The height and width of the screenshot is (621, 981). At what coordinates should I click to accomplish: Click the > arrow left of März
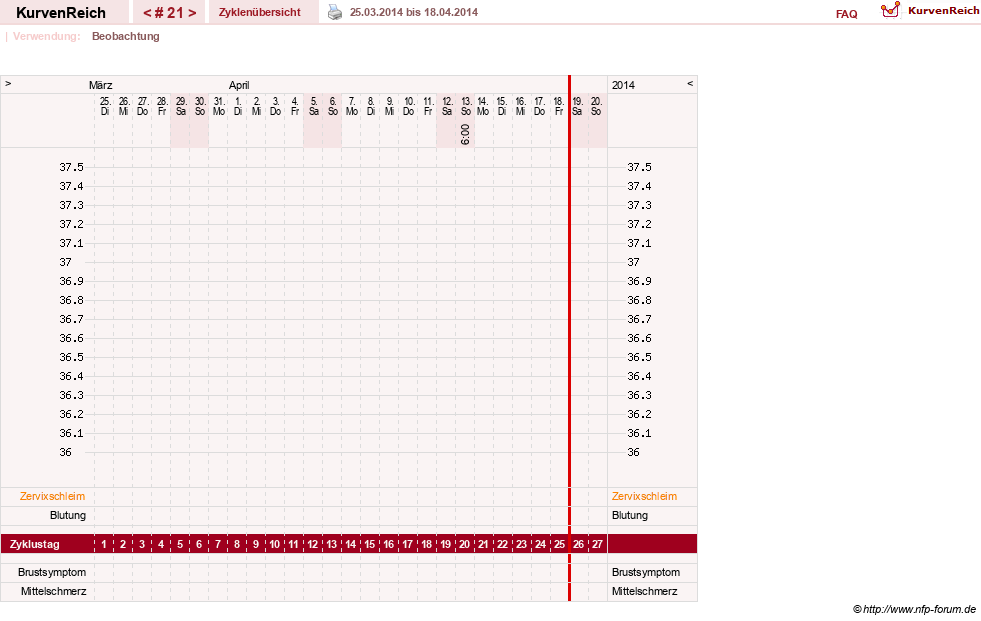pos(8,83)
